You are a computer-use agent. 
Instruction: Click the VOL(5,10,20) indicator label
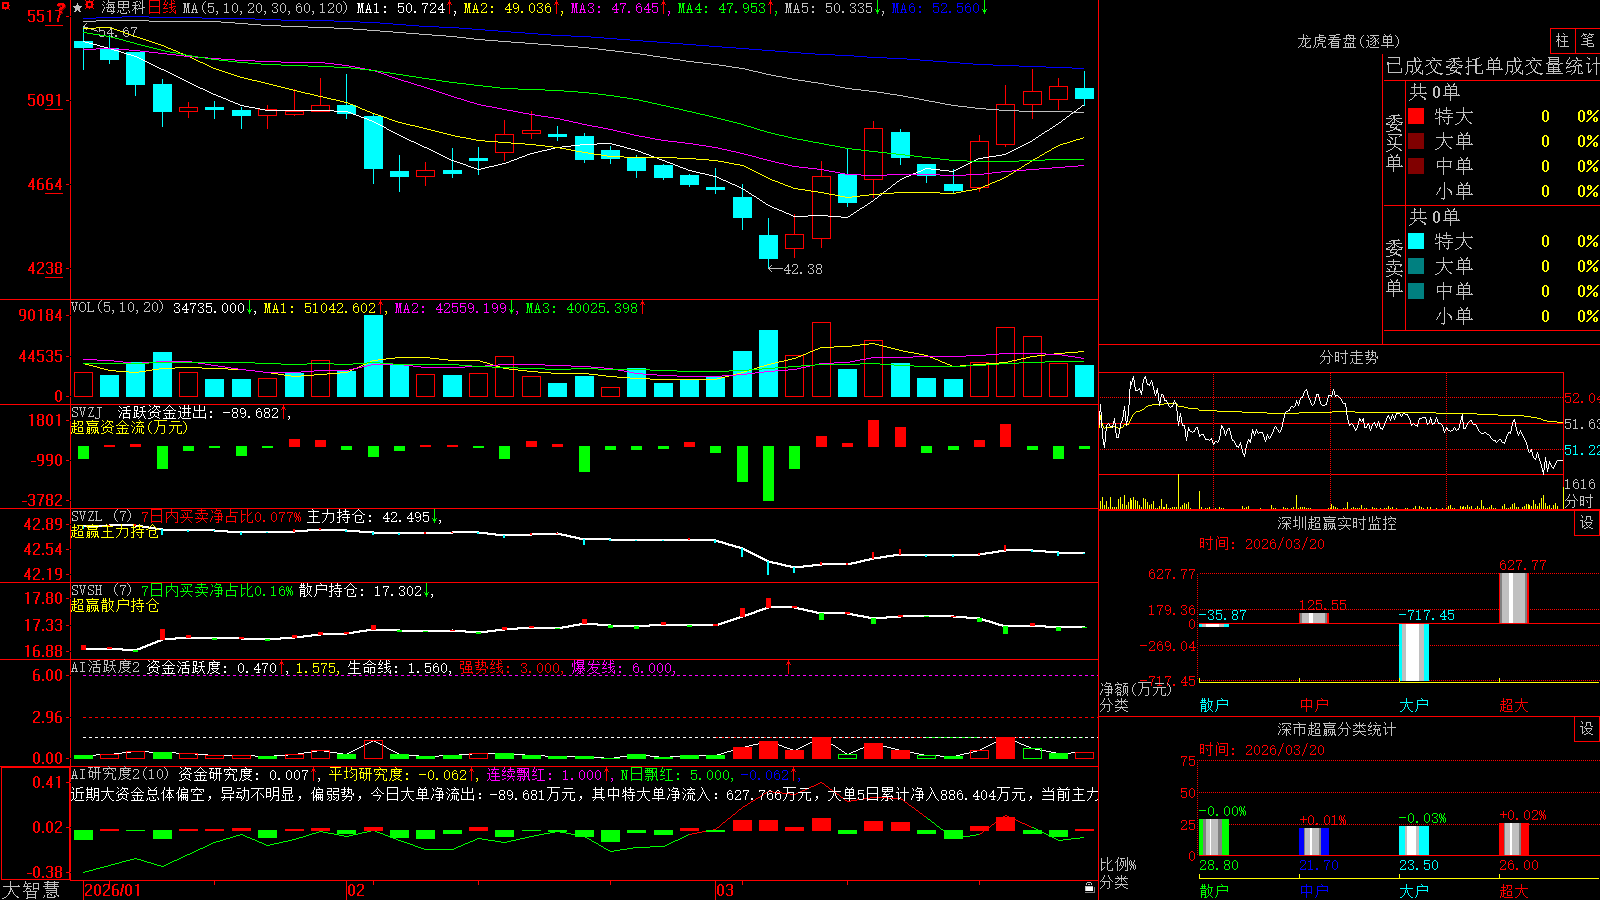(117, 308)
